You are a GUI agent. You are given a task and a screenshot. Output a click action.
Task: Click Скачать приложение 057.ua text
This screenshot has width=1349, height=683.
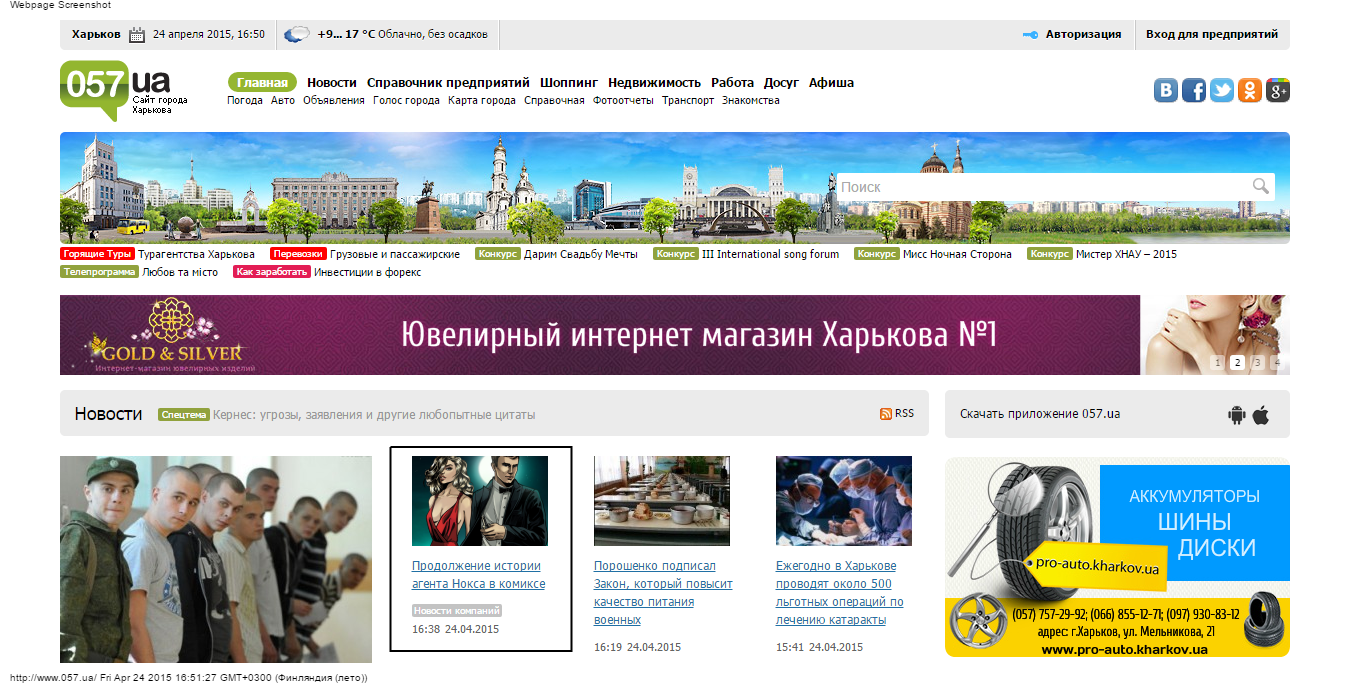click(1040, 414)
